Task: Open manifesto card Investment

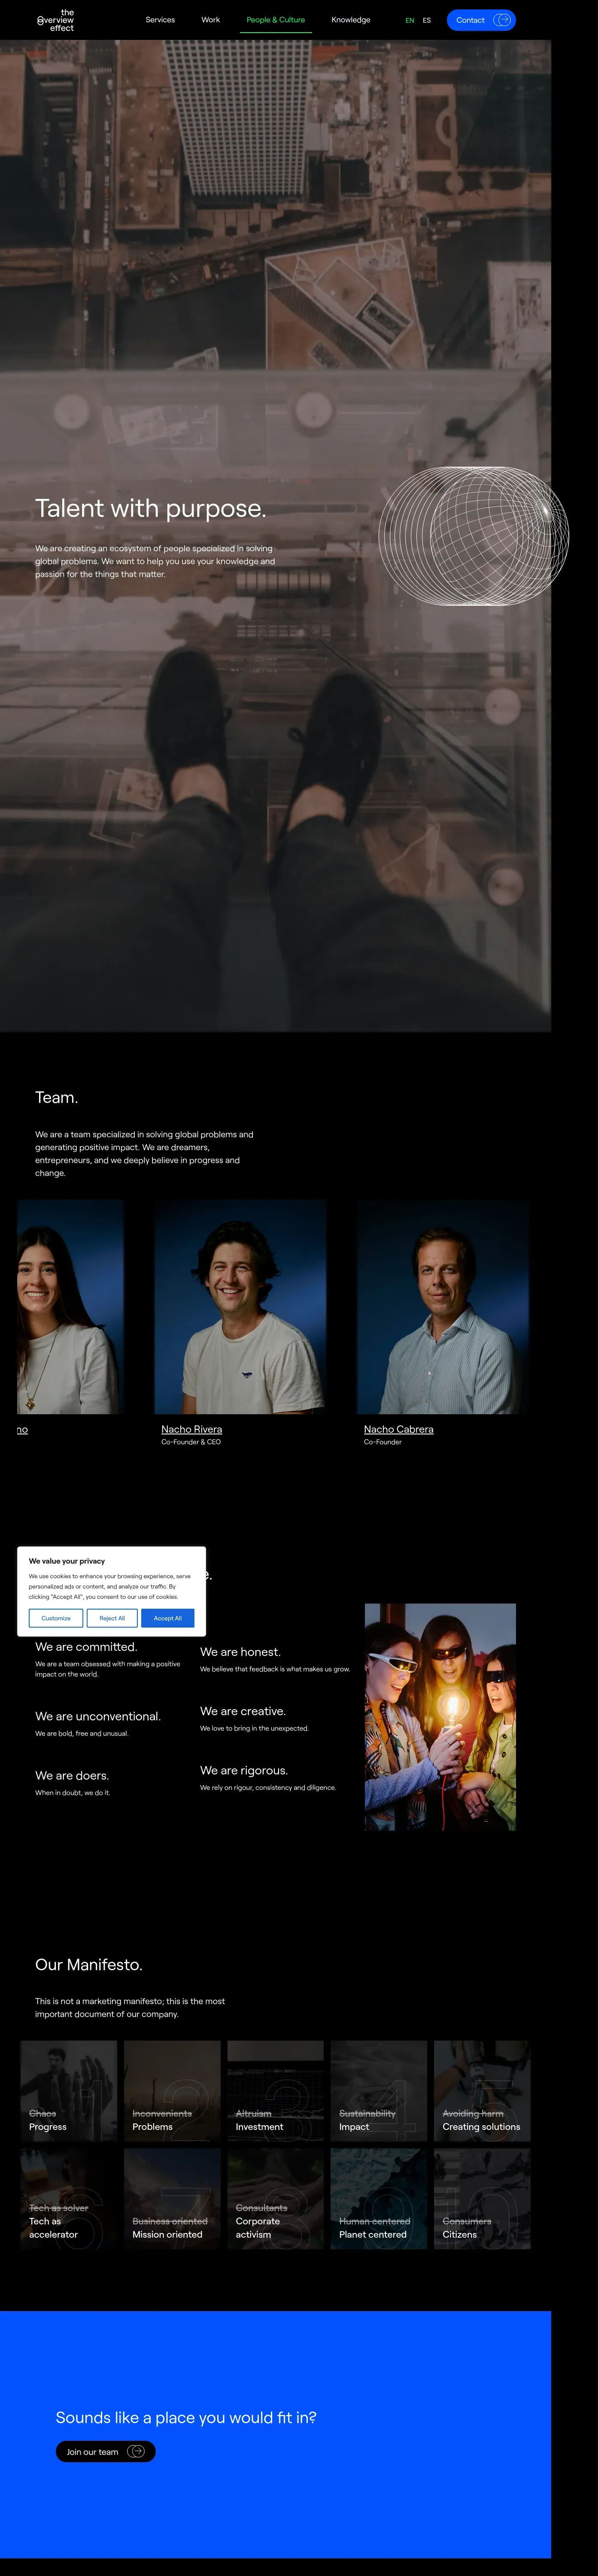Action: 275,2090
